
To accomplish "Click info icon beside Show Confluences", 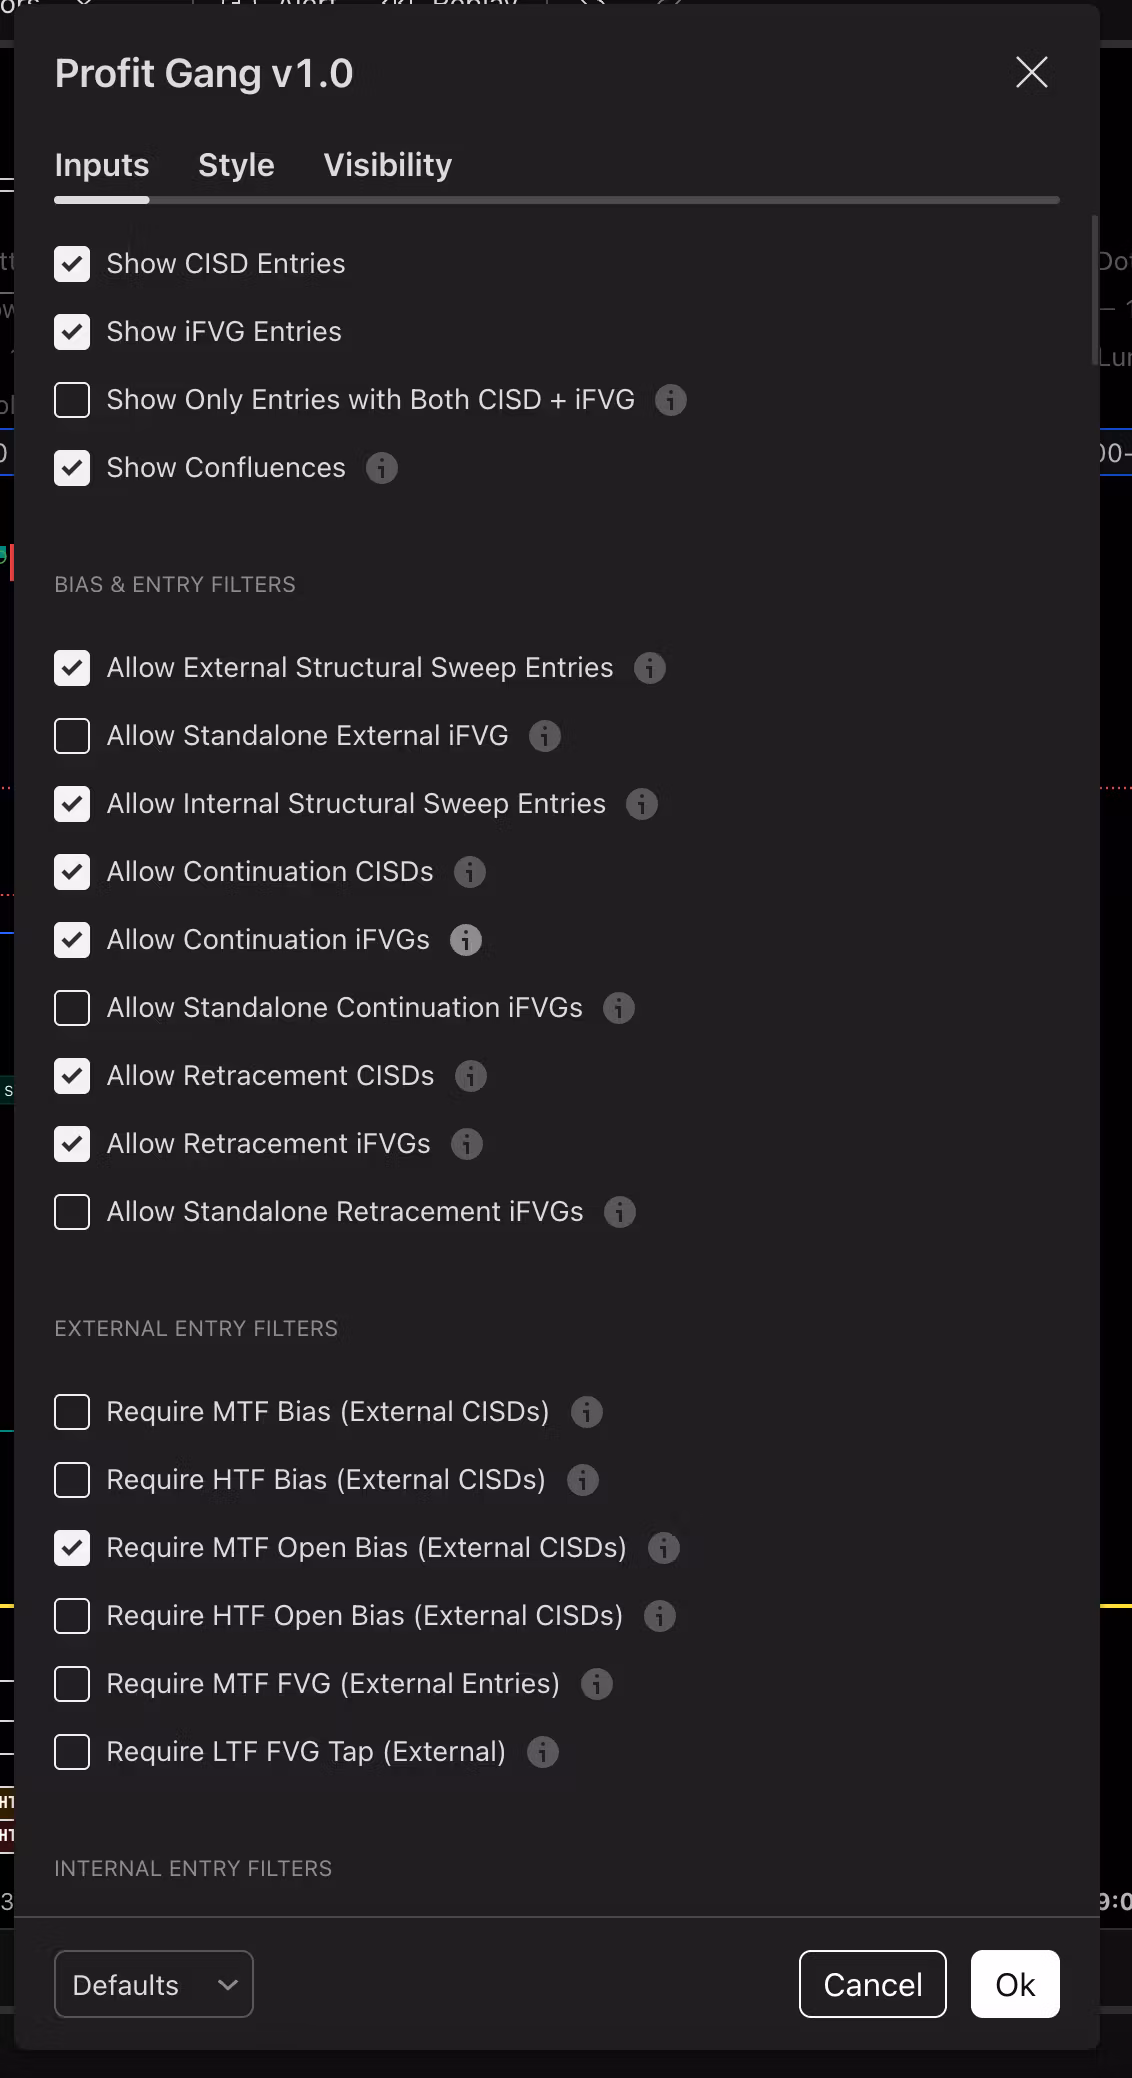I will pos(381,468).
